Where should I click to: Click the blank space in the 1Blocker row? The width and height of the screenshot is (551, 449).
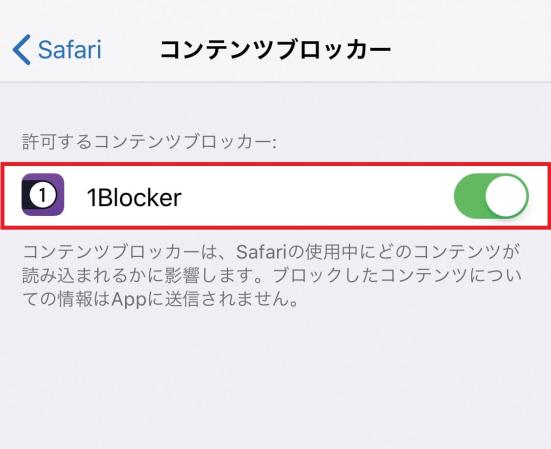click(316, 196)
